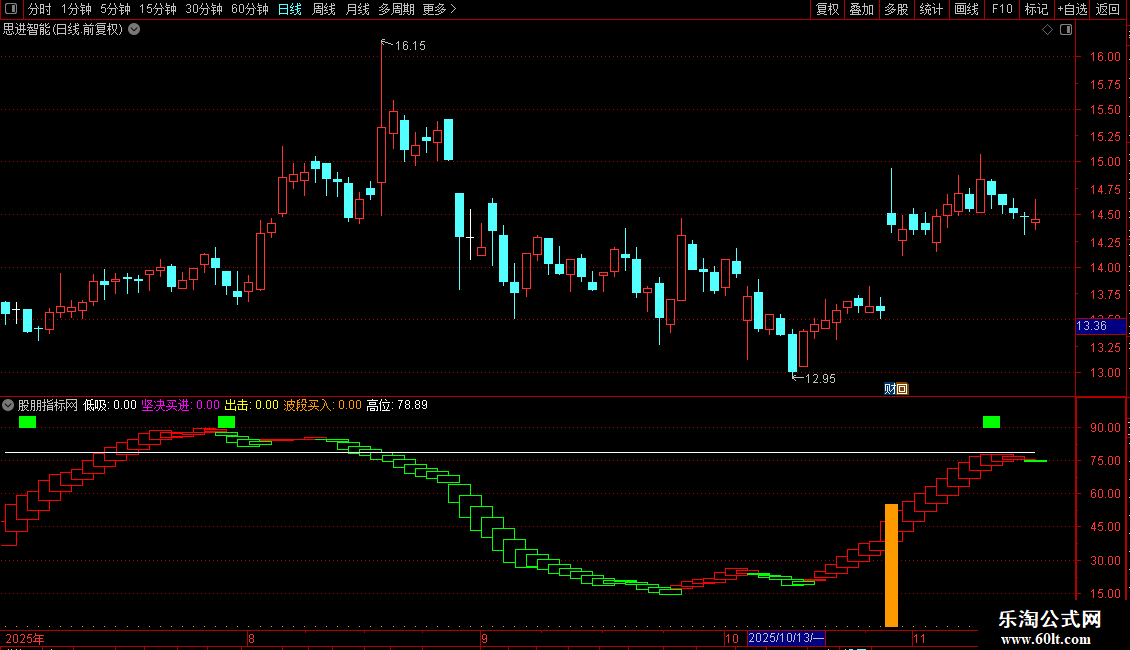The height and width of the screenshot is (650, 1130).
Task: Click the 2025/10/13 date label
Action: [x=786, y=638]
